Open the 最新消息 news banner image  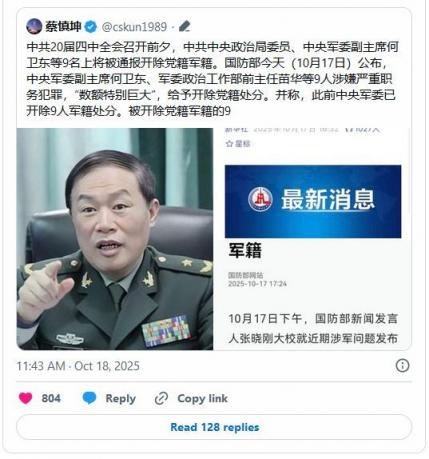(313, 201)
